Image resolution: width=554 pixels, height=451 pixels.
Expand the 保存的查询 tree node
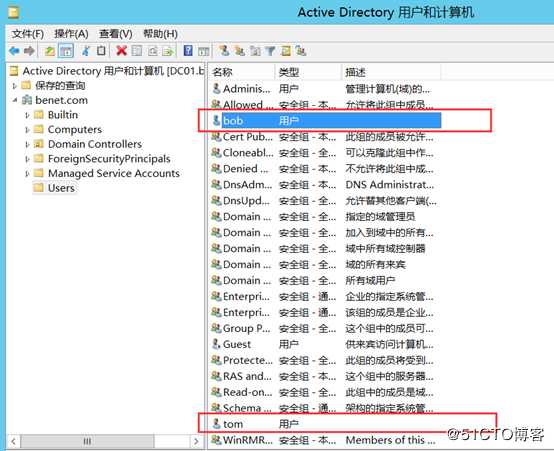[x=14, y=86]
